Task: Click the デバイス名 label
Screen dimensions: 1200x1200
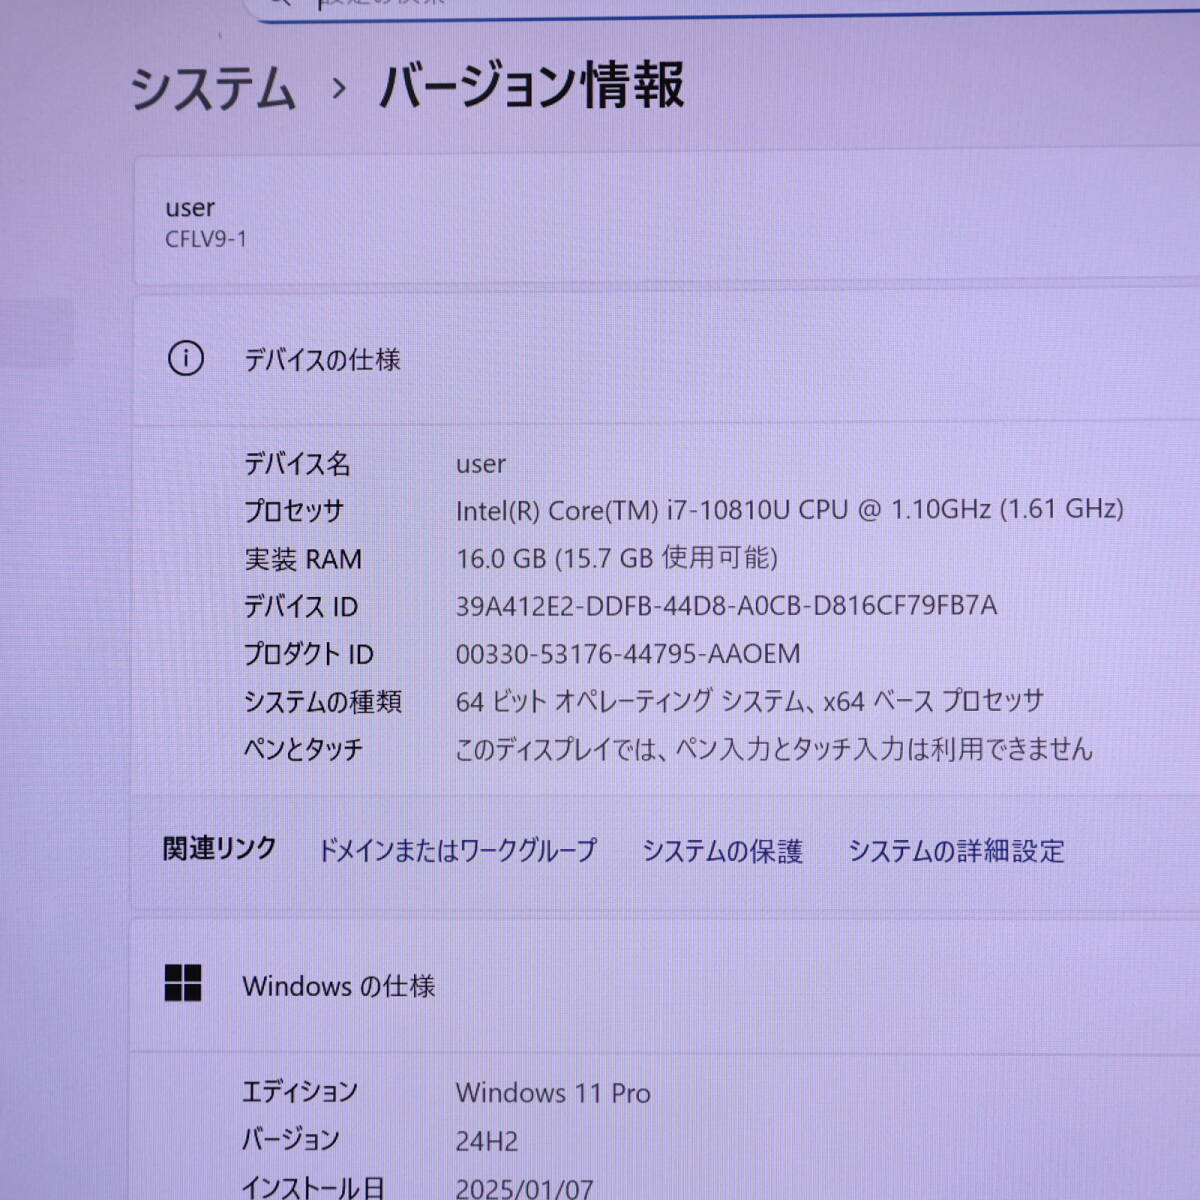Action: (297, 464)
